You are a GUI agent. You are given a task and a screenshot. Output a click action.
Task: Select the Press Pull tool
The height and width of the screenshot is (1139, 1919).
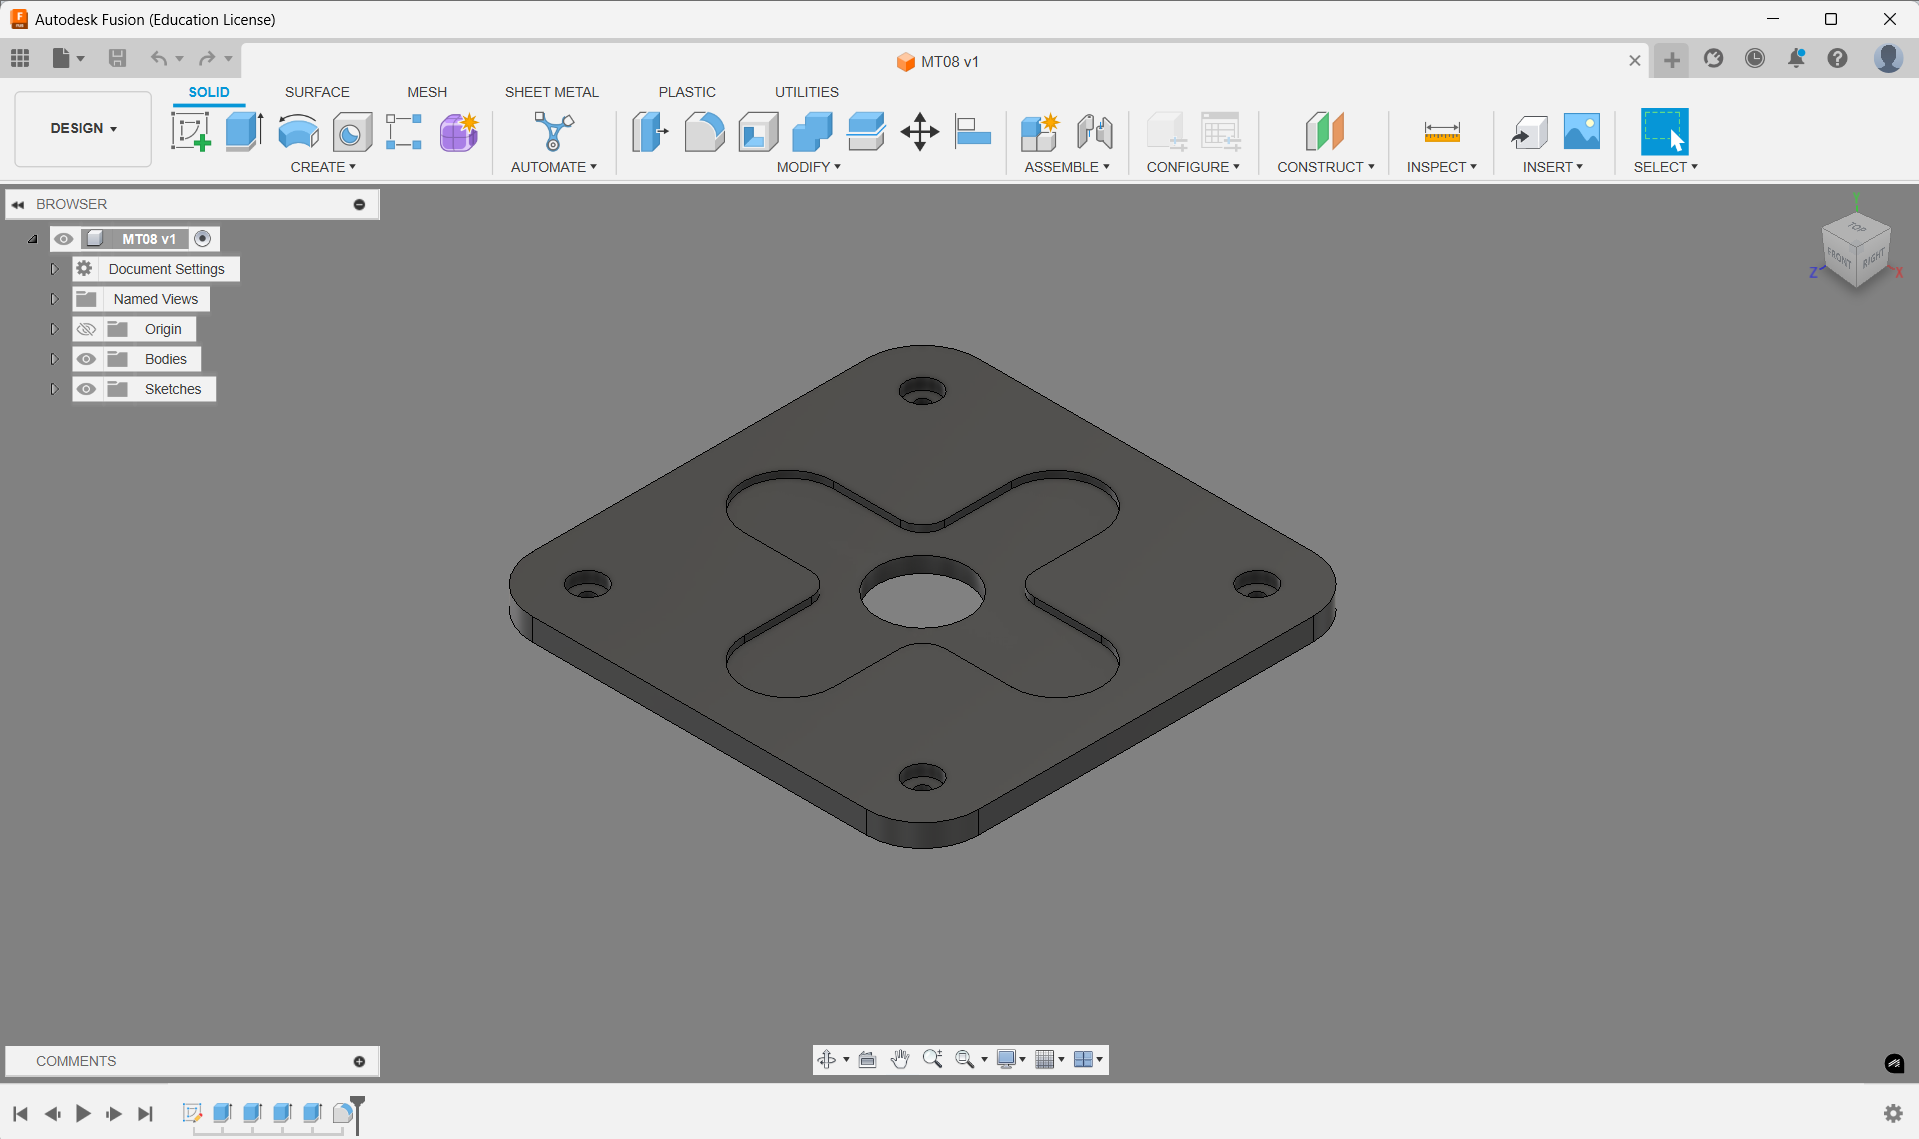[650, 131]
